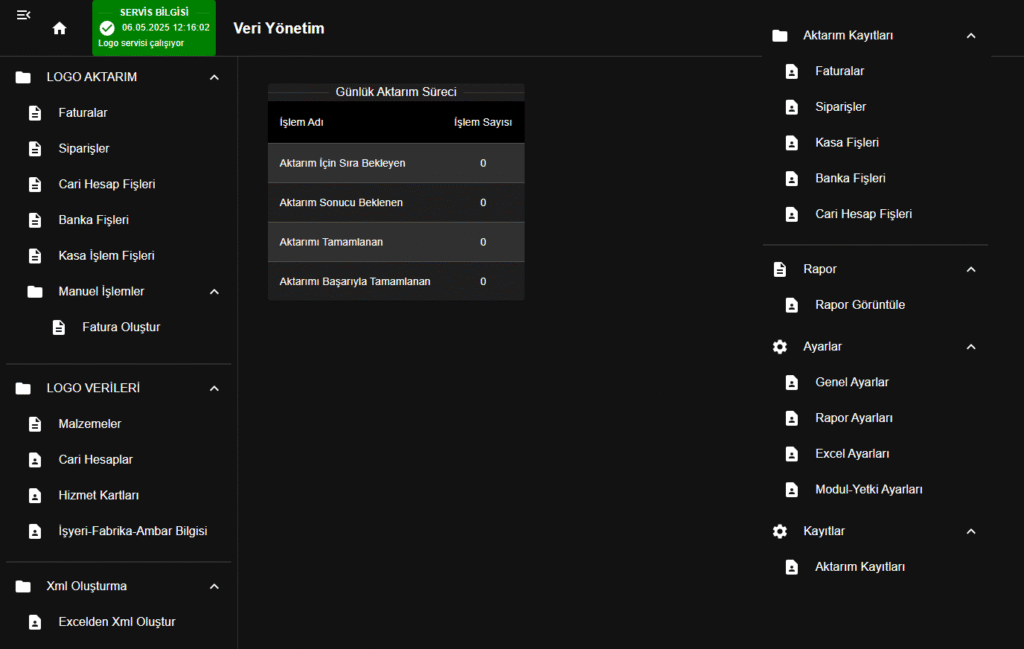Open Modul-Yetki Ayarları settings item
The image size is (1024, 649).
[868, 490]
